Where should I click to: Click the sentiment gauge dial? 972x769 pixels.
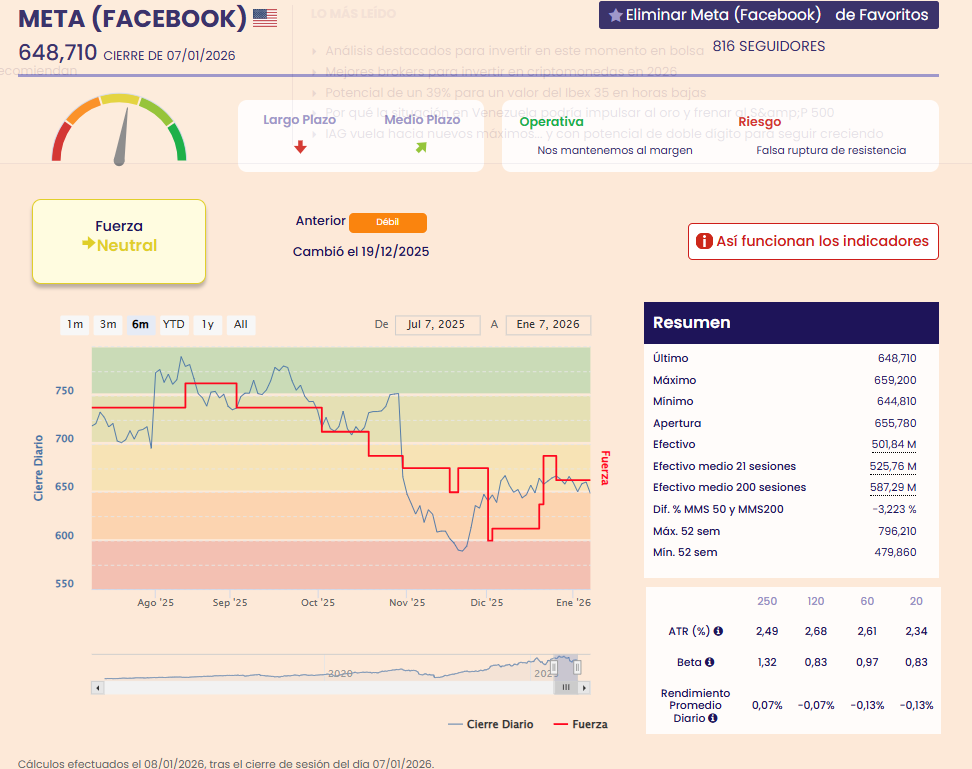[x=119, y=129]
